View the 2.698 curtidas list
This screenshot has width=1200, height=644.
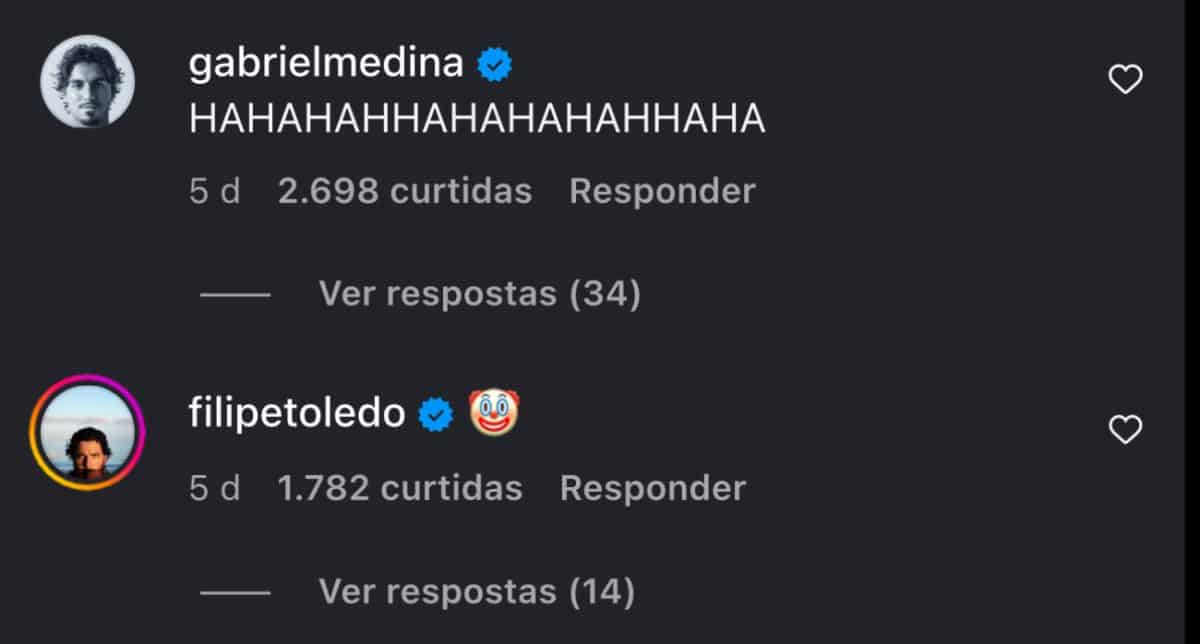(x=405, y=191)
